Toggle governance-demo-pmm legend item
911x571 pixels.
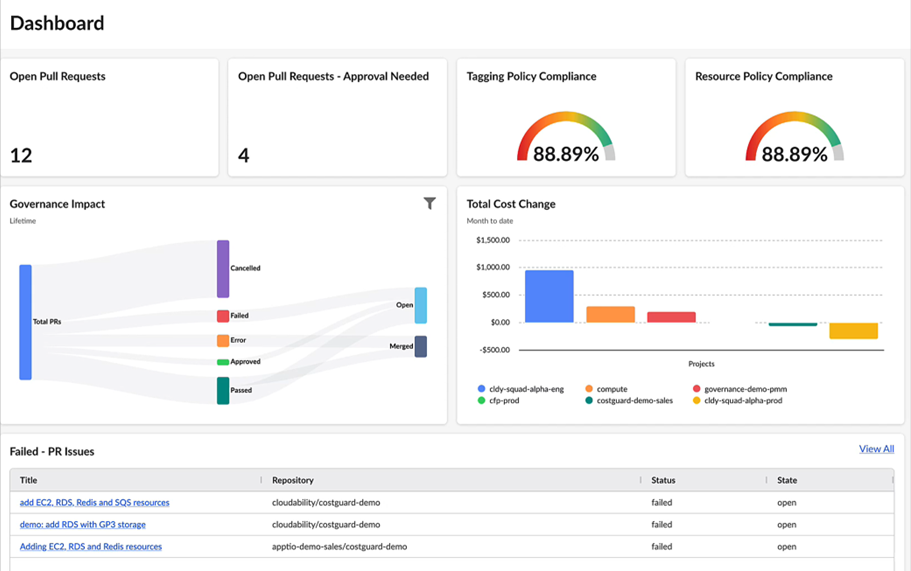(x=740, y=389)
